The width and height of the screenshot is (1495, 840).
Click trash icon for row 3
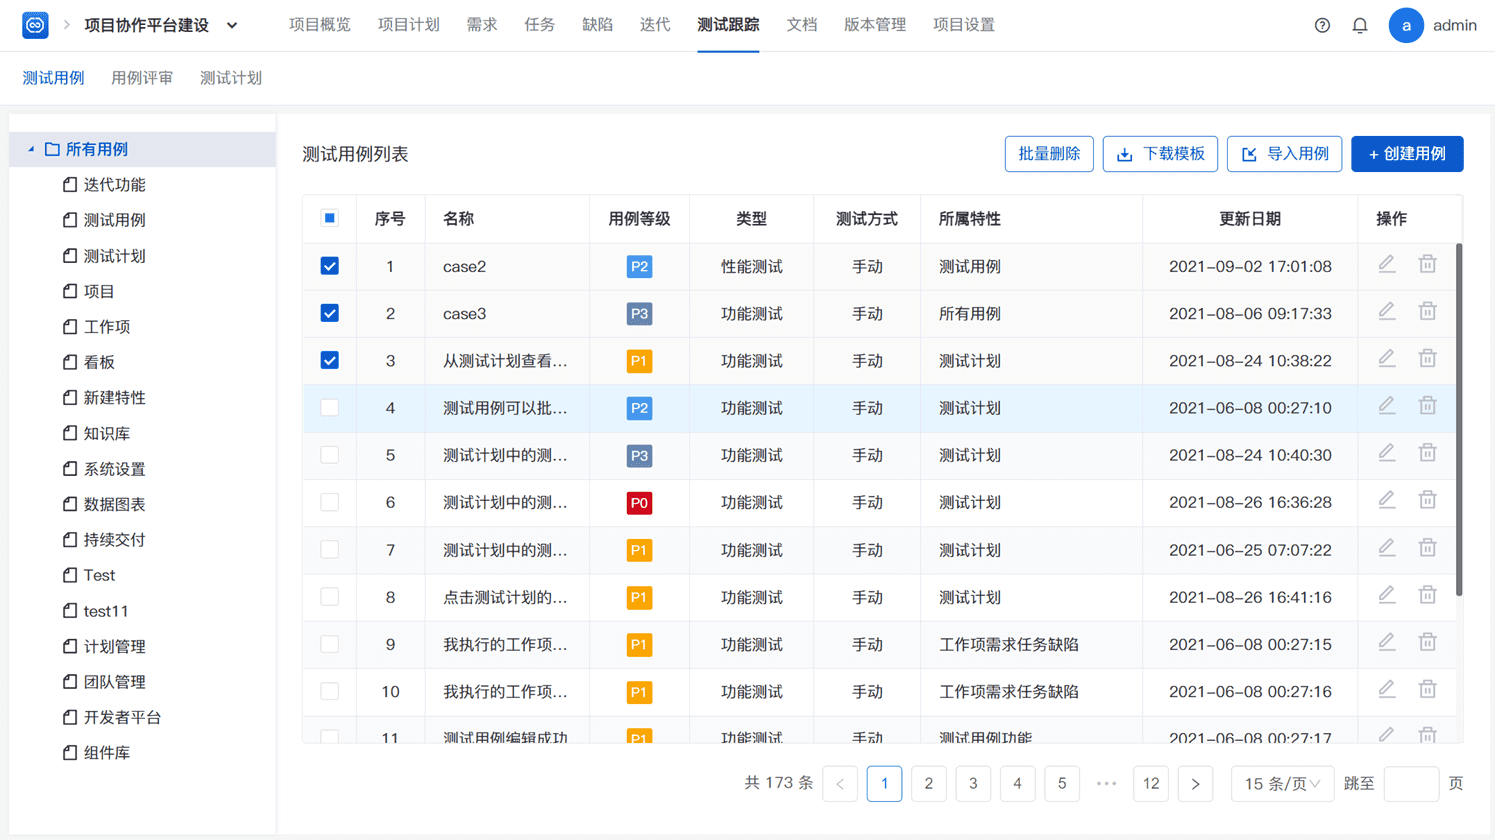(x=1427, y=358)
